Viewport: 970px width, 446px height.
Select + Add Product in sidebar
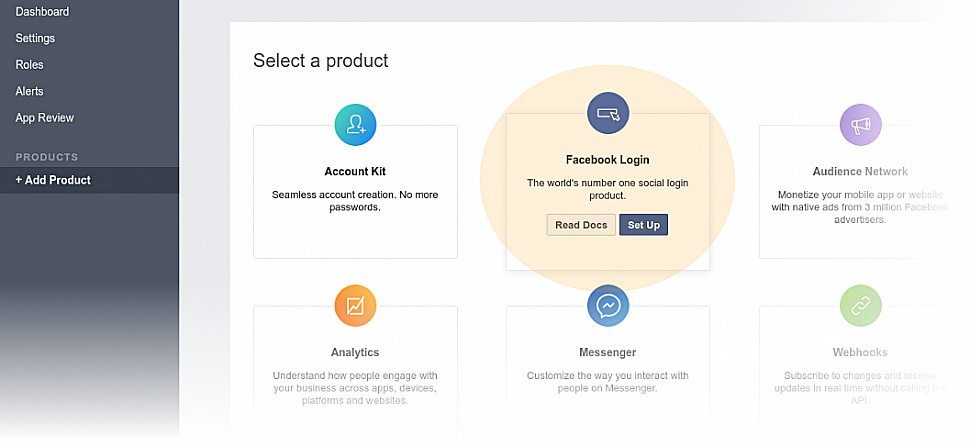tap(89, 180)
